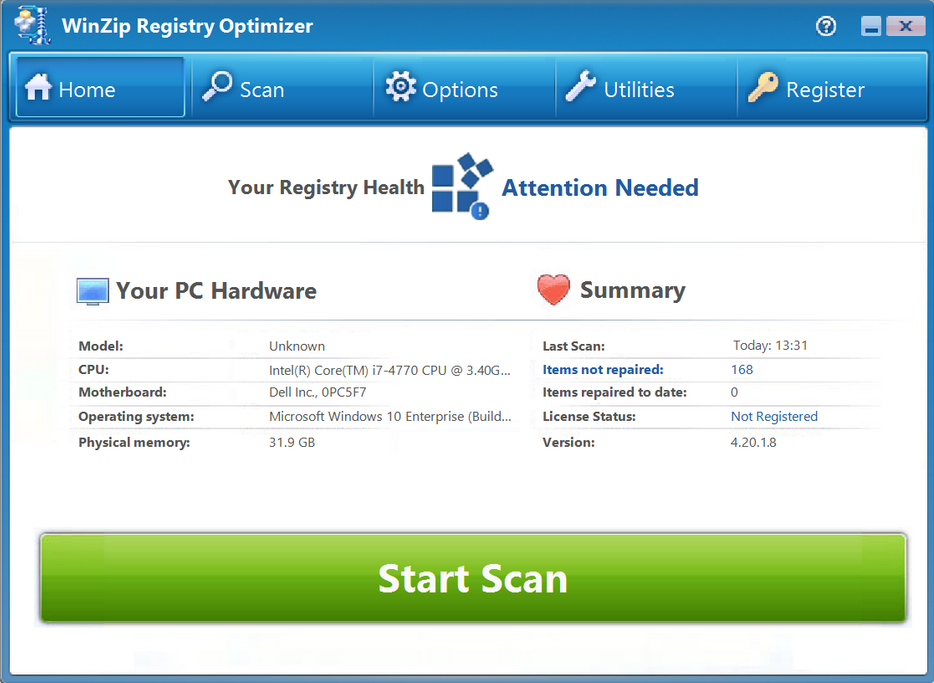Click the WinZip Registry Optimizer logo icon
Viewport: 934px width, 683px height.
tap(33, 25)
